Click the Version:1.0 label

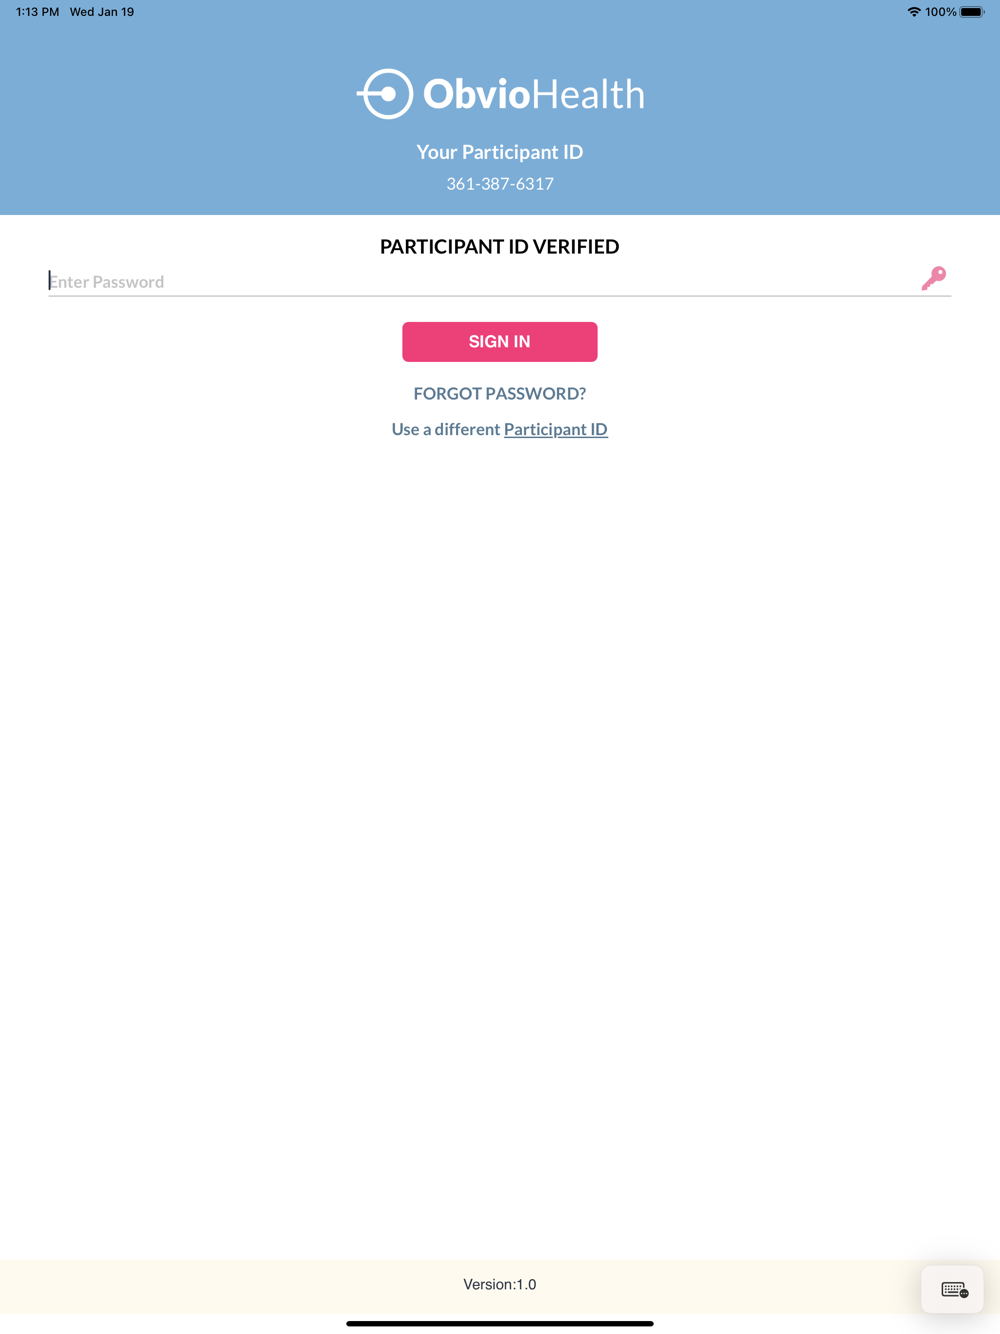point(500,1285)
